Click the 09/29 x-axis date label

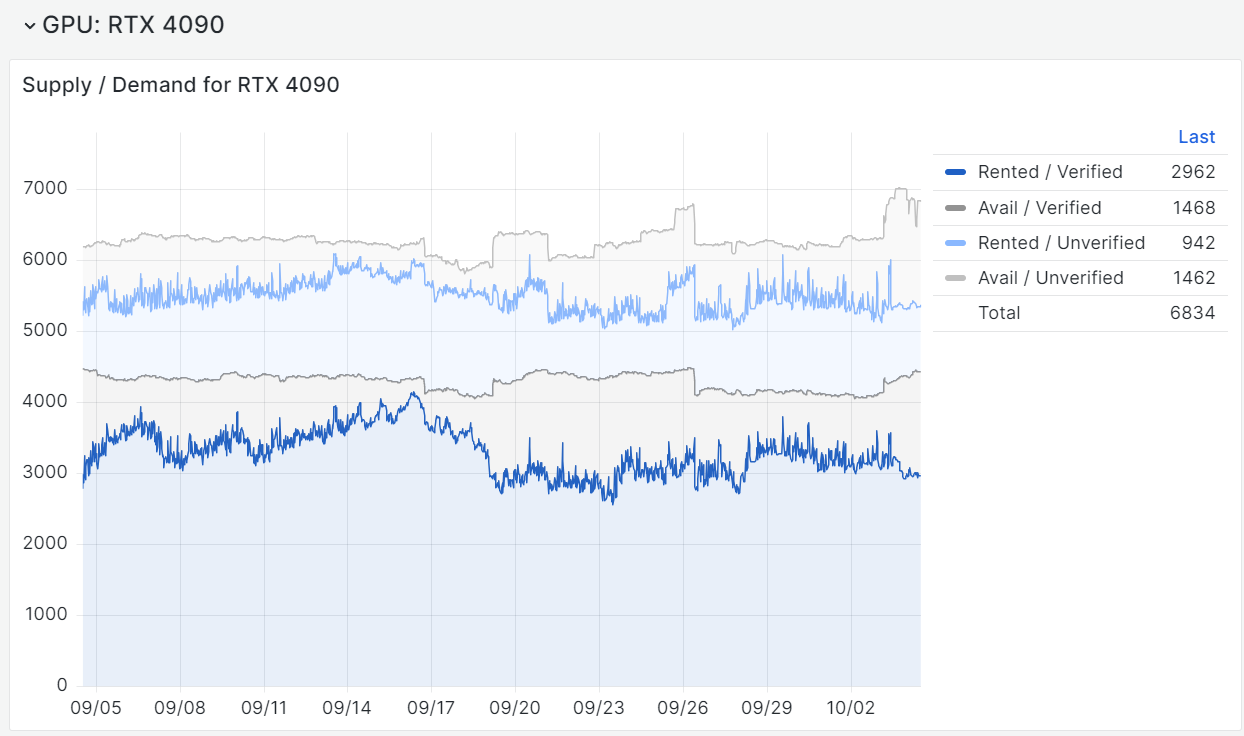[x=767, y=708]
